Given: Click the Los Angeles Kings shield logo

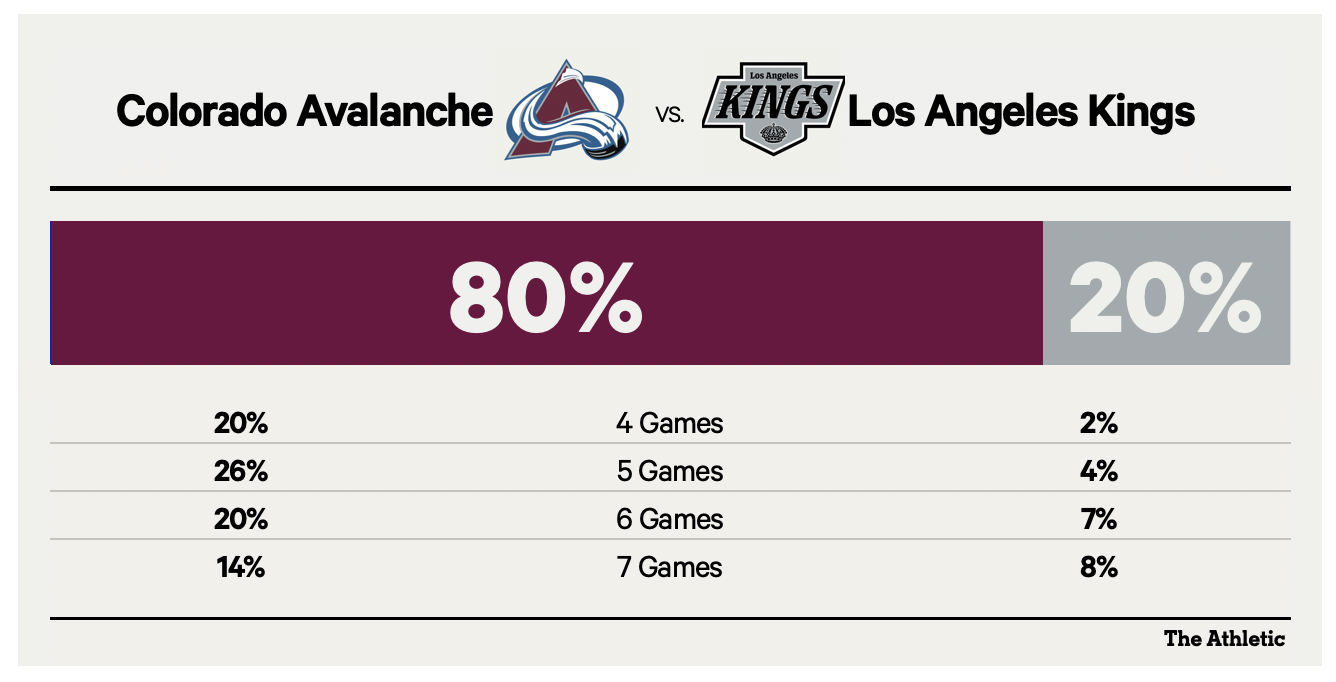Looking at the screenshot, I should point(773,108).
